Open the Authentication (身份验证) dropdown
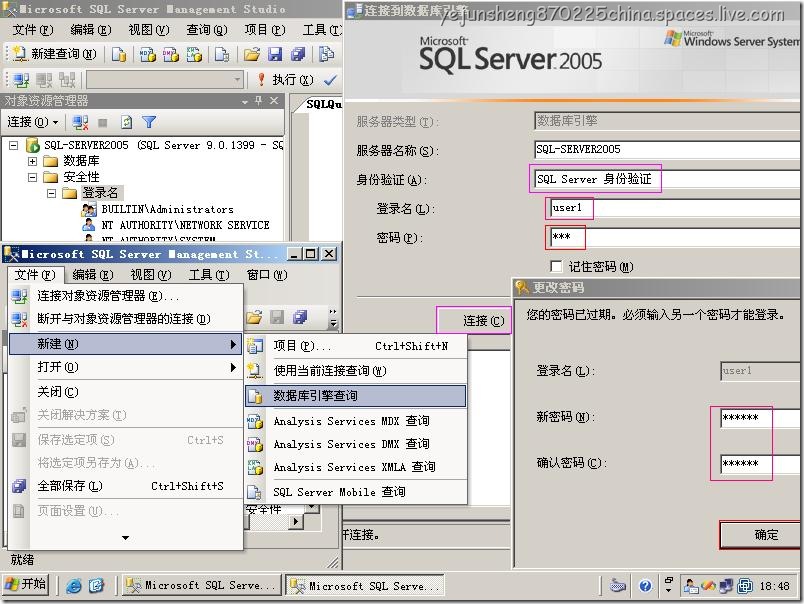Screen dimensions: 804x604 [667, 179]
